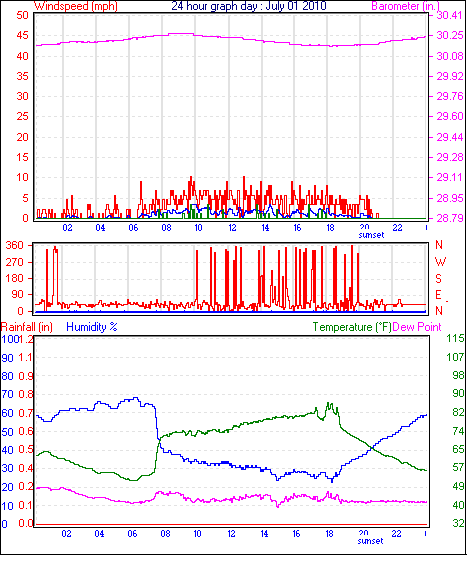467x566 pixels.
Task: Select the 65 temperature axis value
Action: click(458, 449)
